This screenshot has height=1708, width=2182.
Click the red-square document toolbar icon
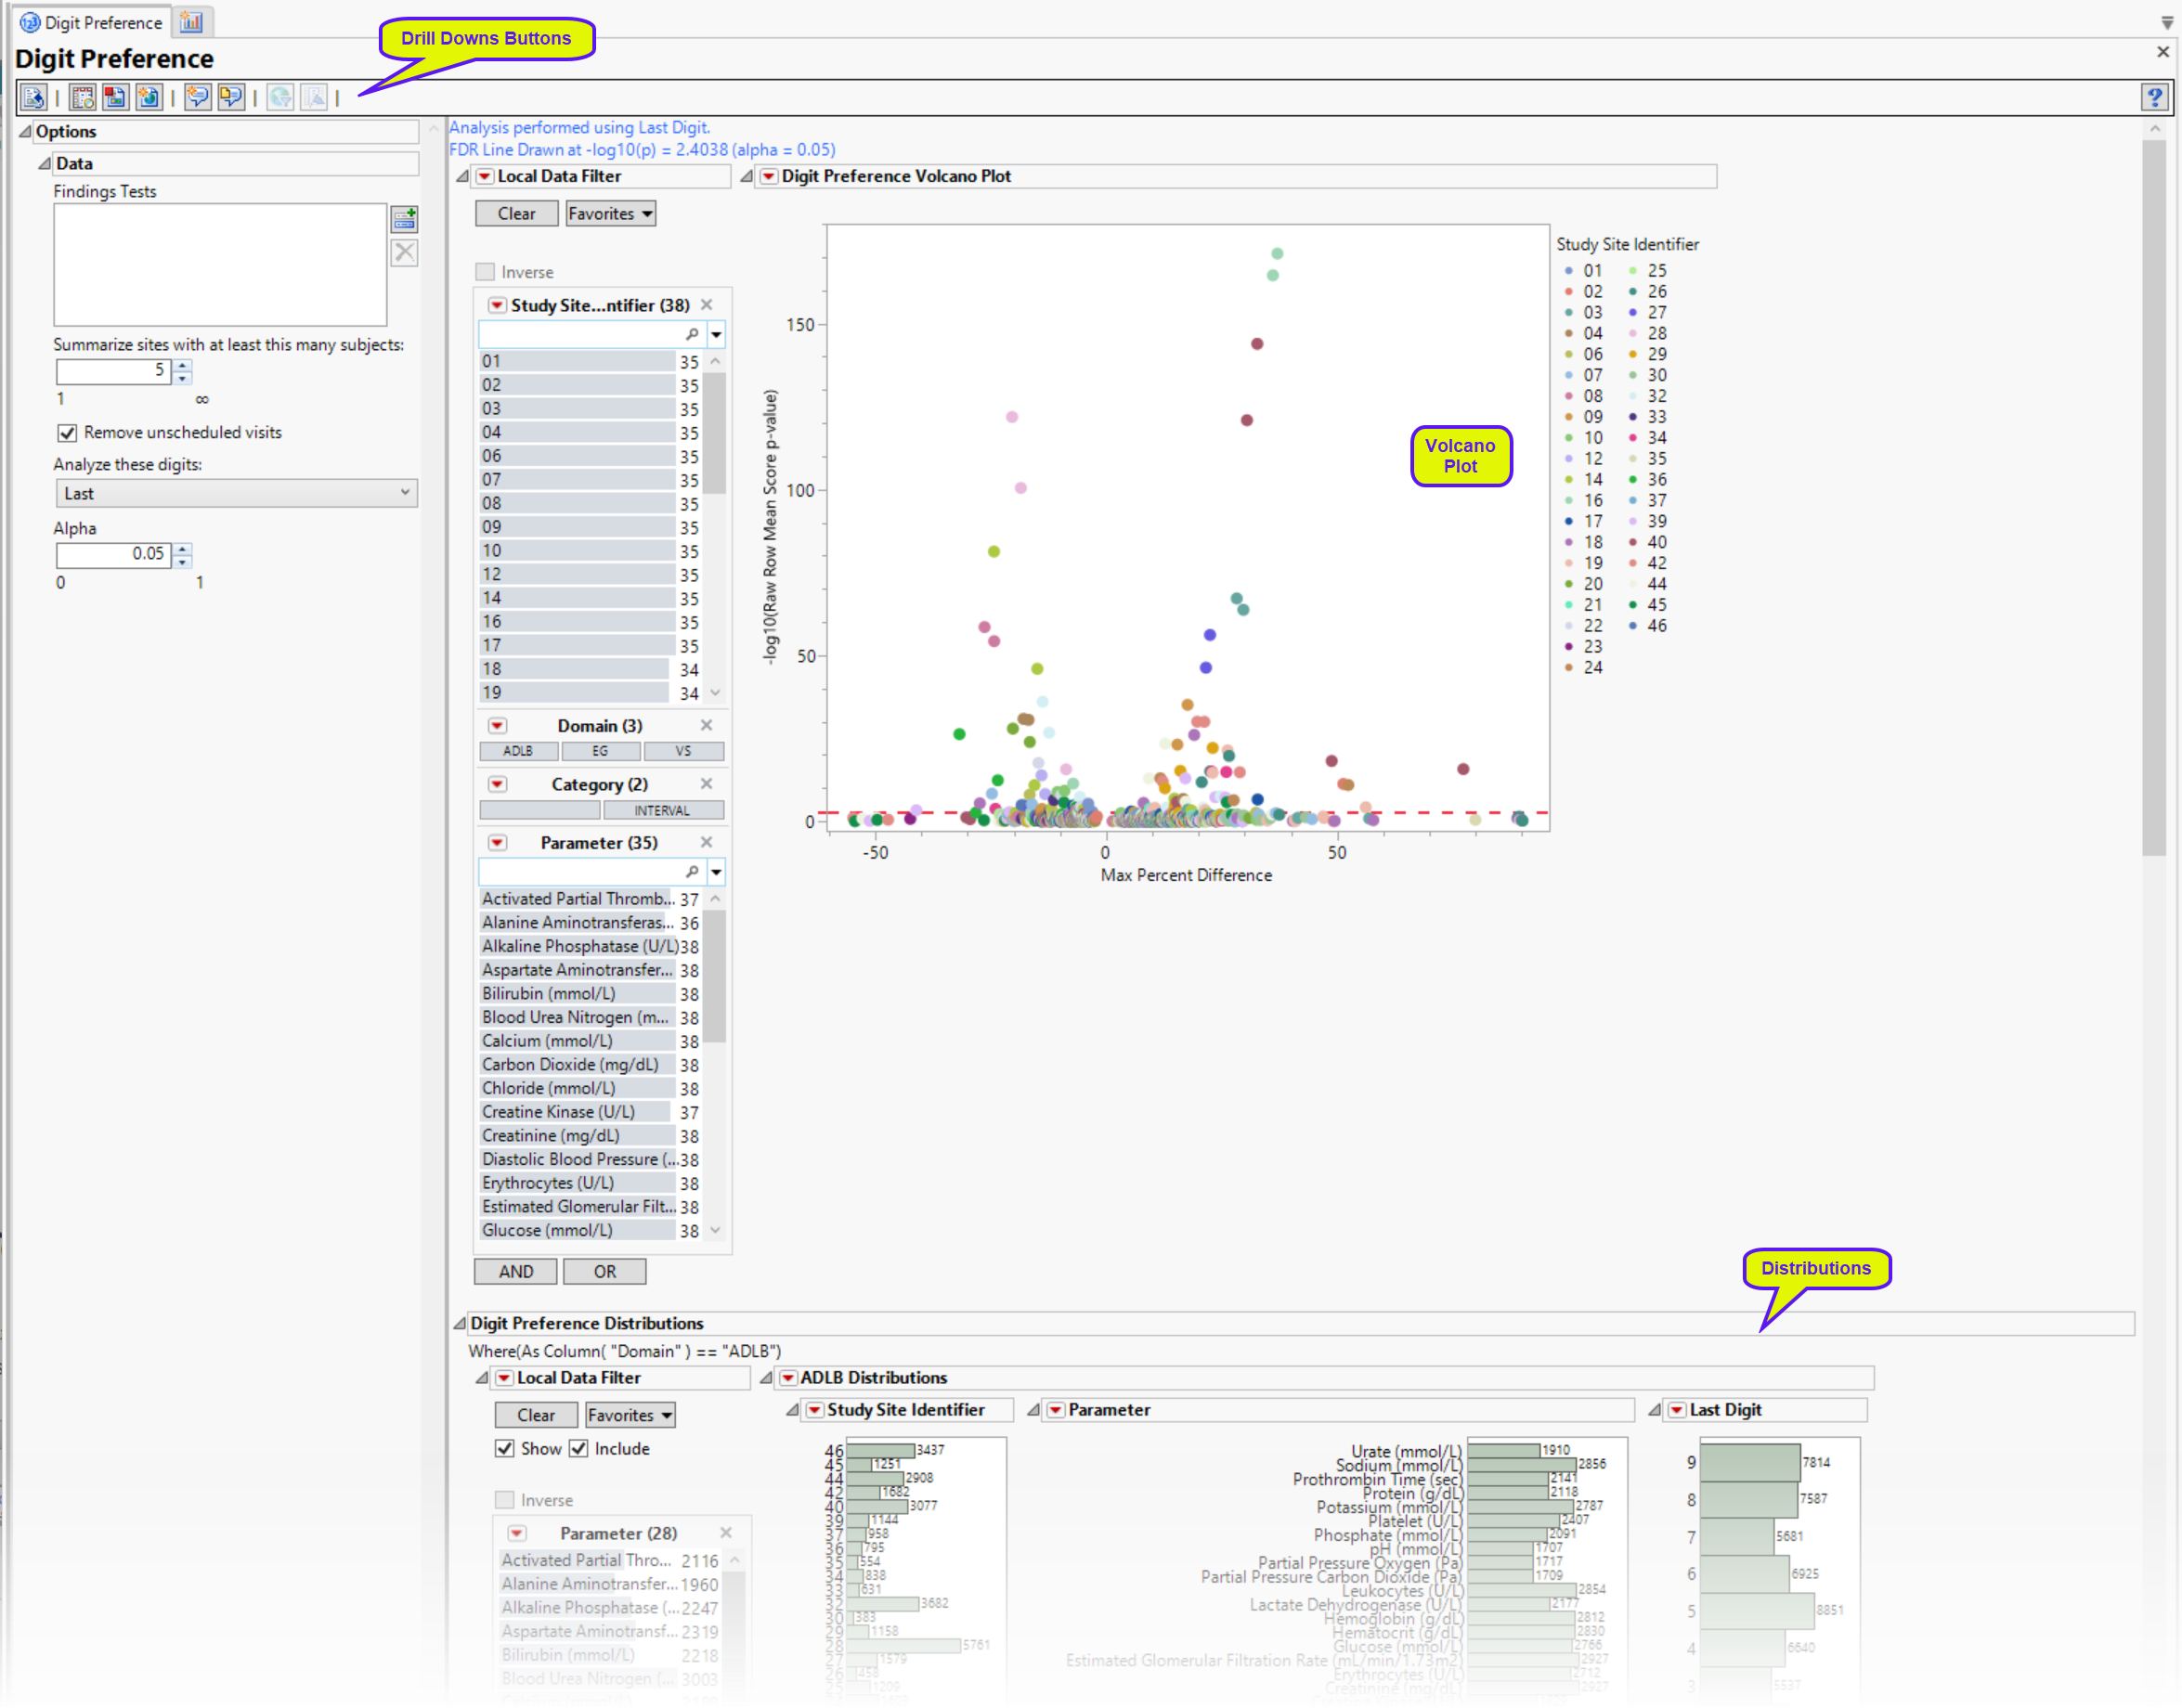[x=116, y=97]
